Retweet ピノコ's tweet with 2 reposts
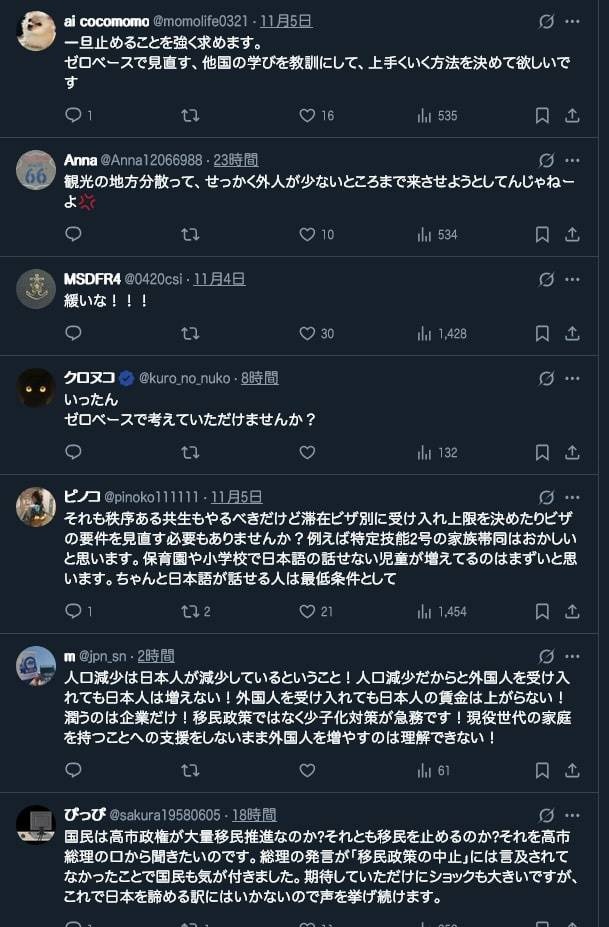Screen dimensions: 609x927 point(190,611)
